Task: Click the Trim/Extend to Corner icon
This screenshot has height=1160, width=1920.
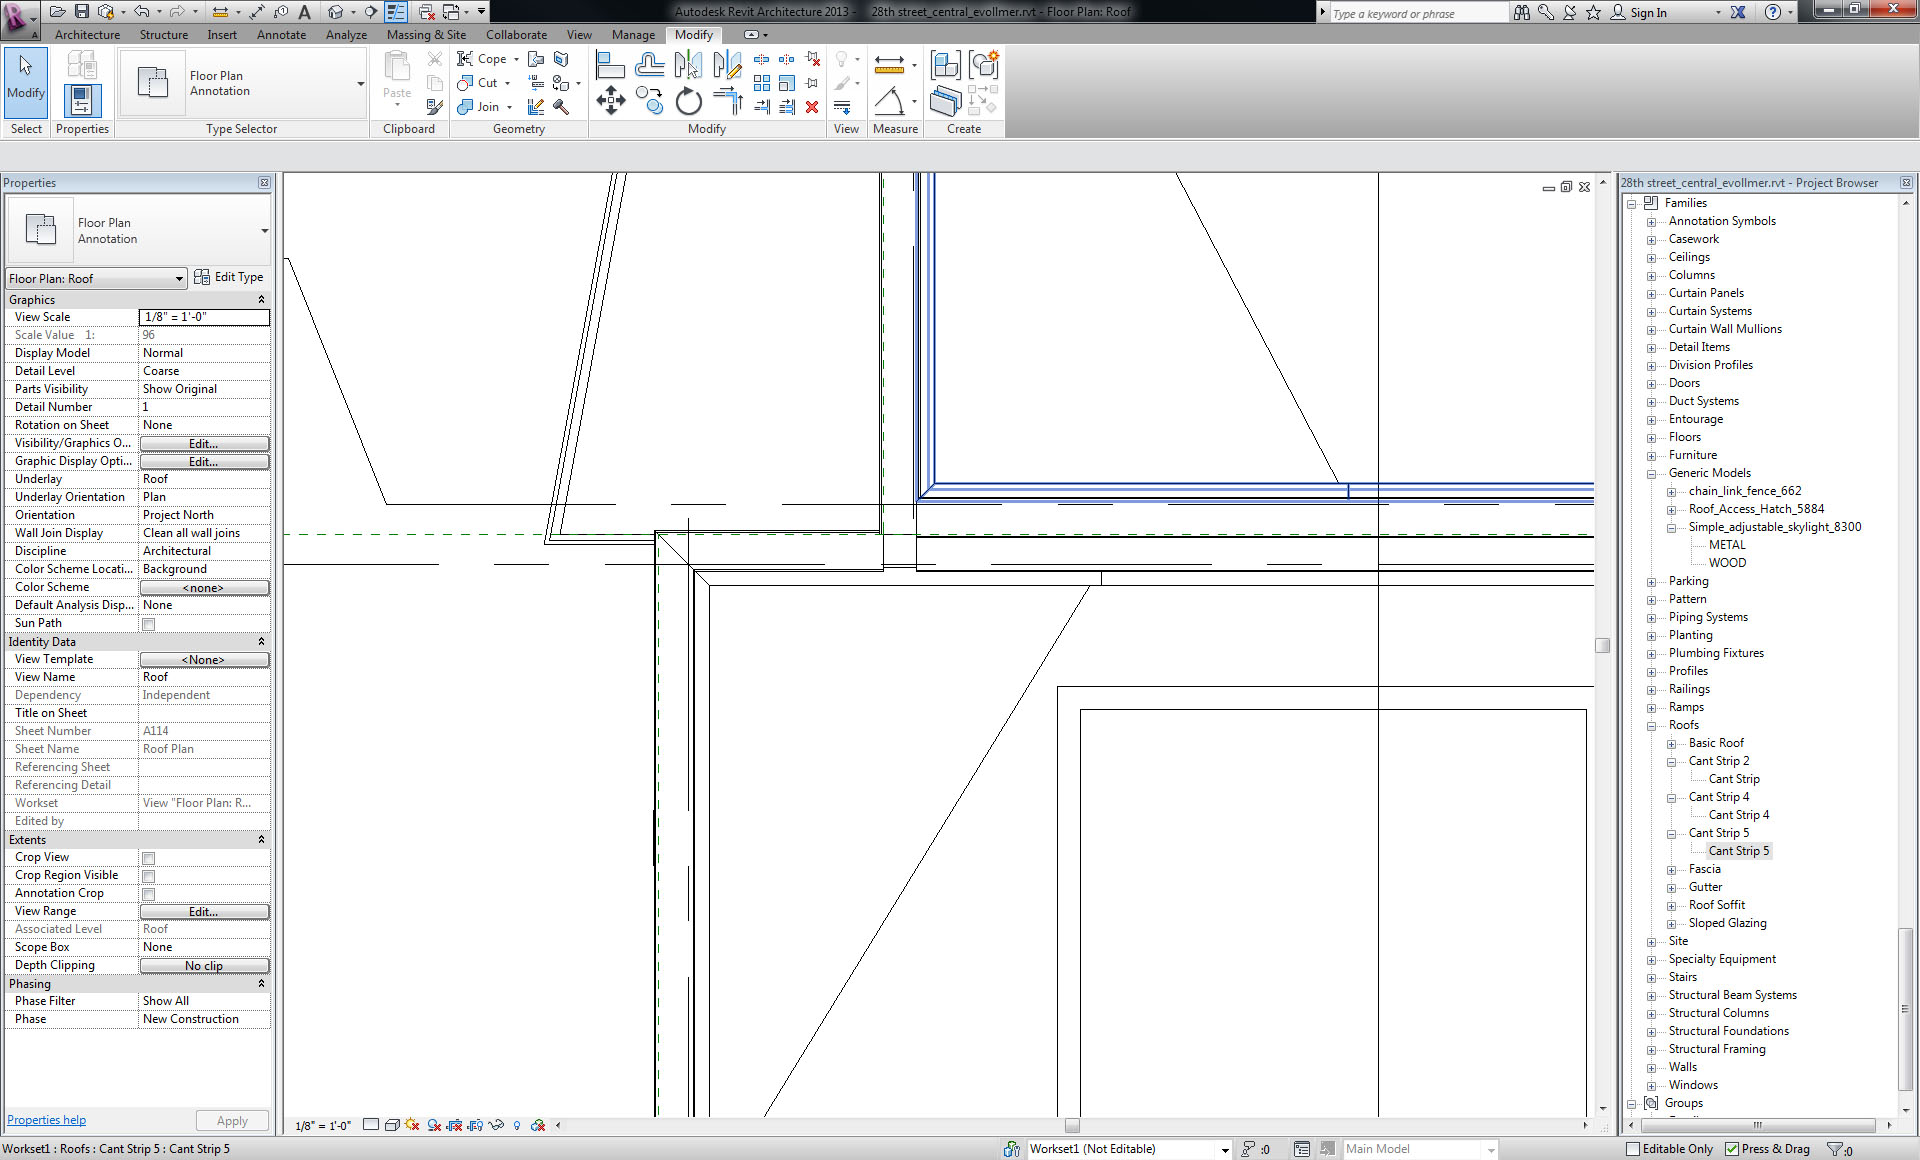Action: 728,101
